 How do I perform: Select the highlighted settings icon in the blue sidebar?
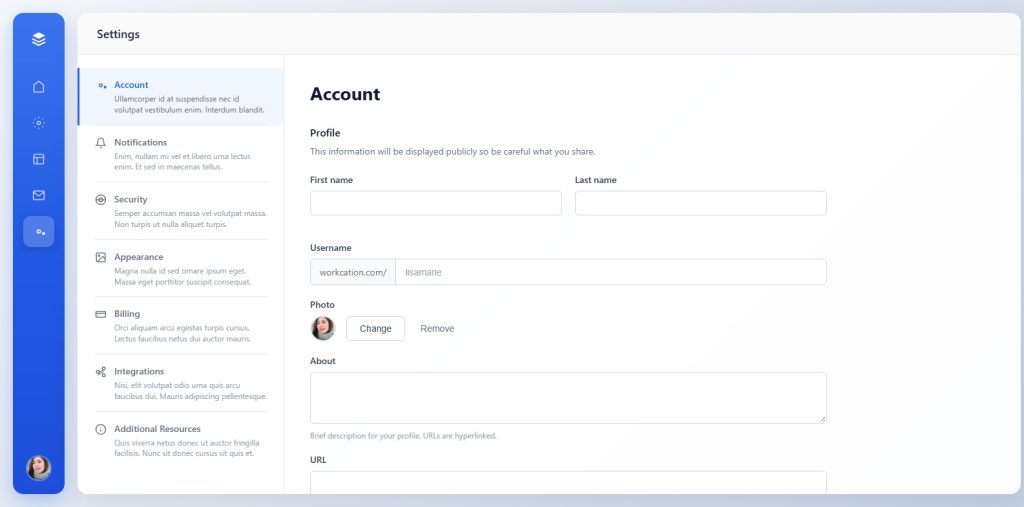coord(39,231)
